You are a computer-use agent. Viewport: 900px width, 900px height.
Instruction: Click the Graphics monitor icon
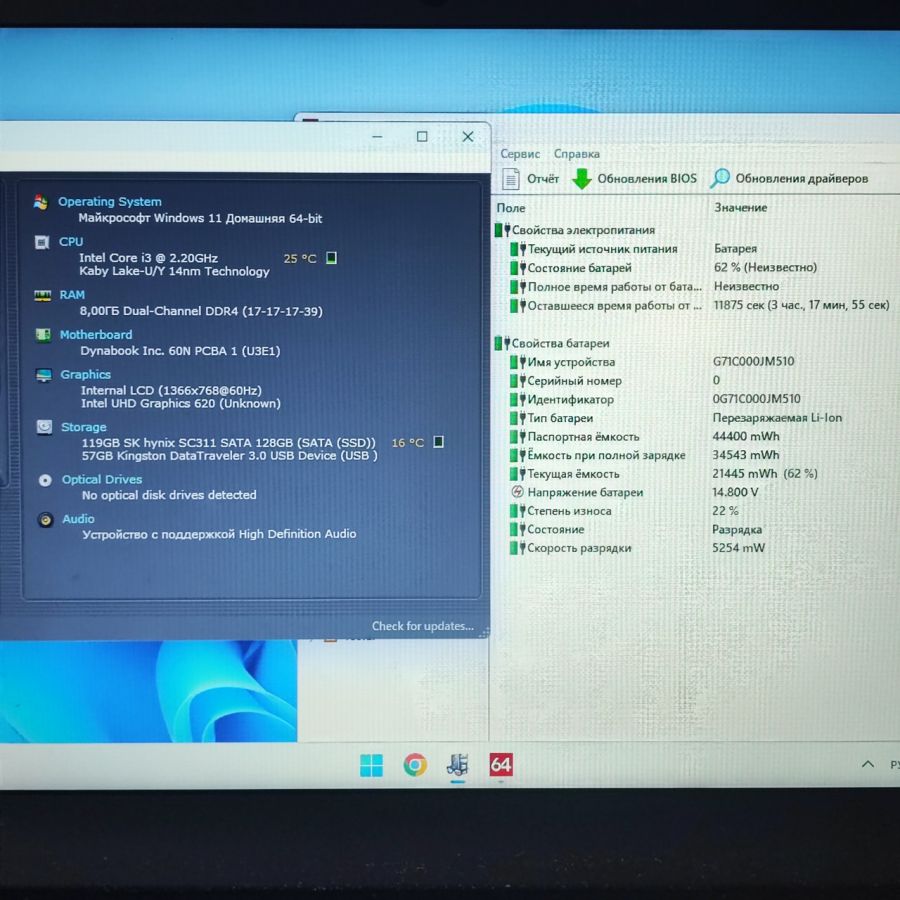point(44,375)
